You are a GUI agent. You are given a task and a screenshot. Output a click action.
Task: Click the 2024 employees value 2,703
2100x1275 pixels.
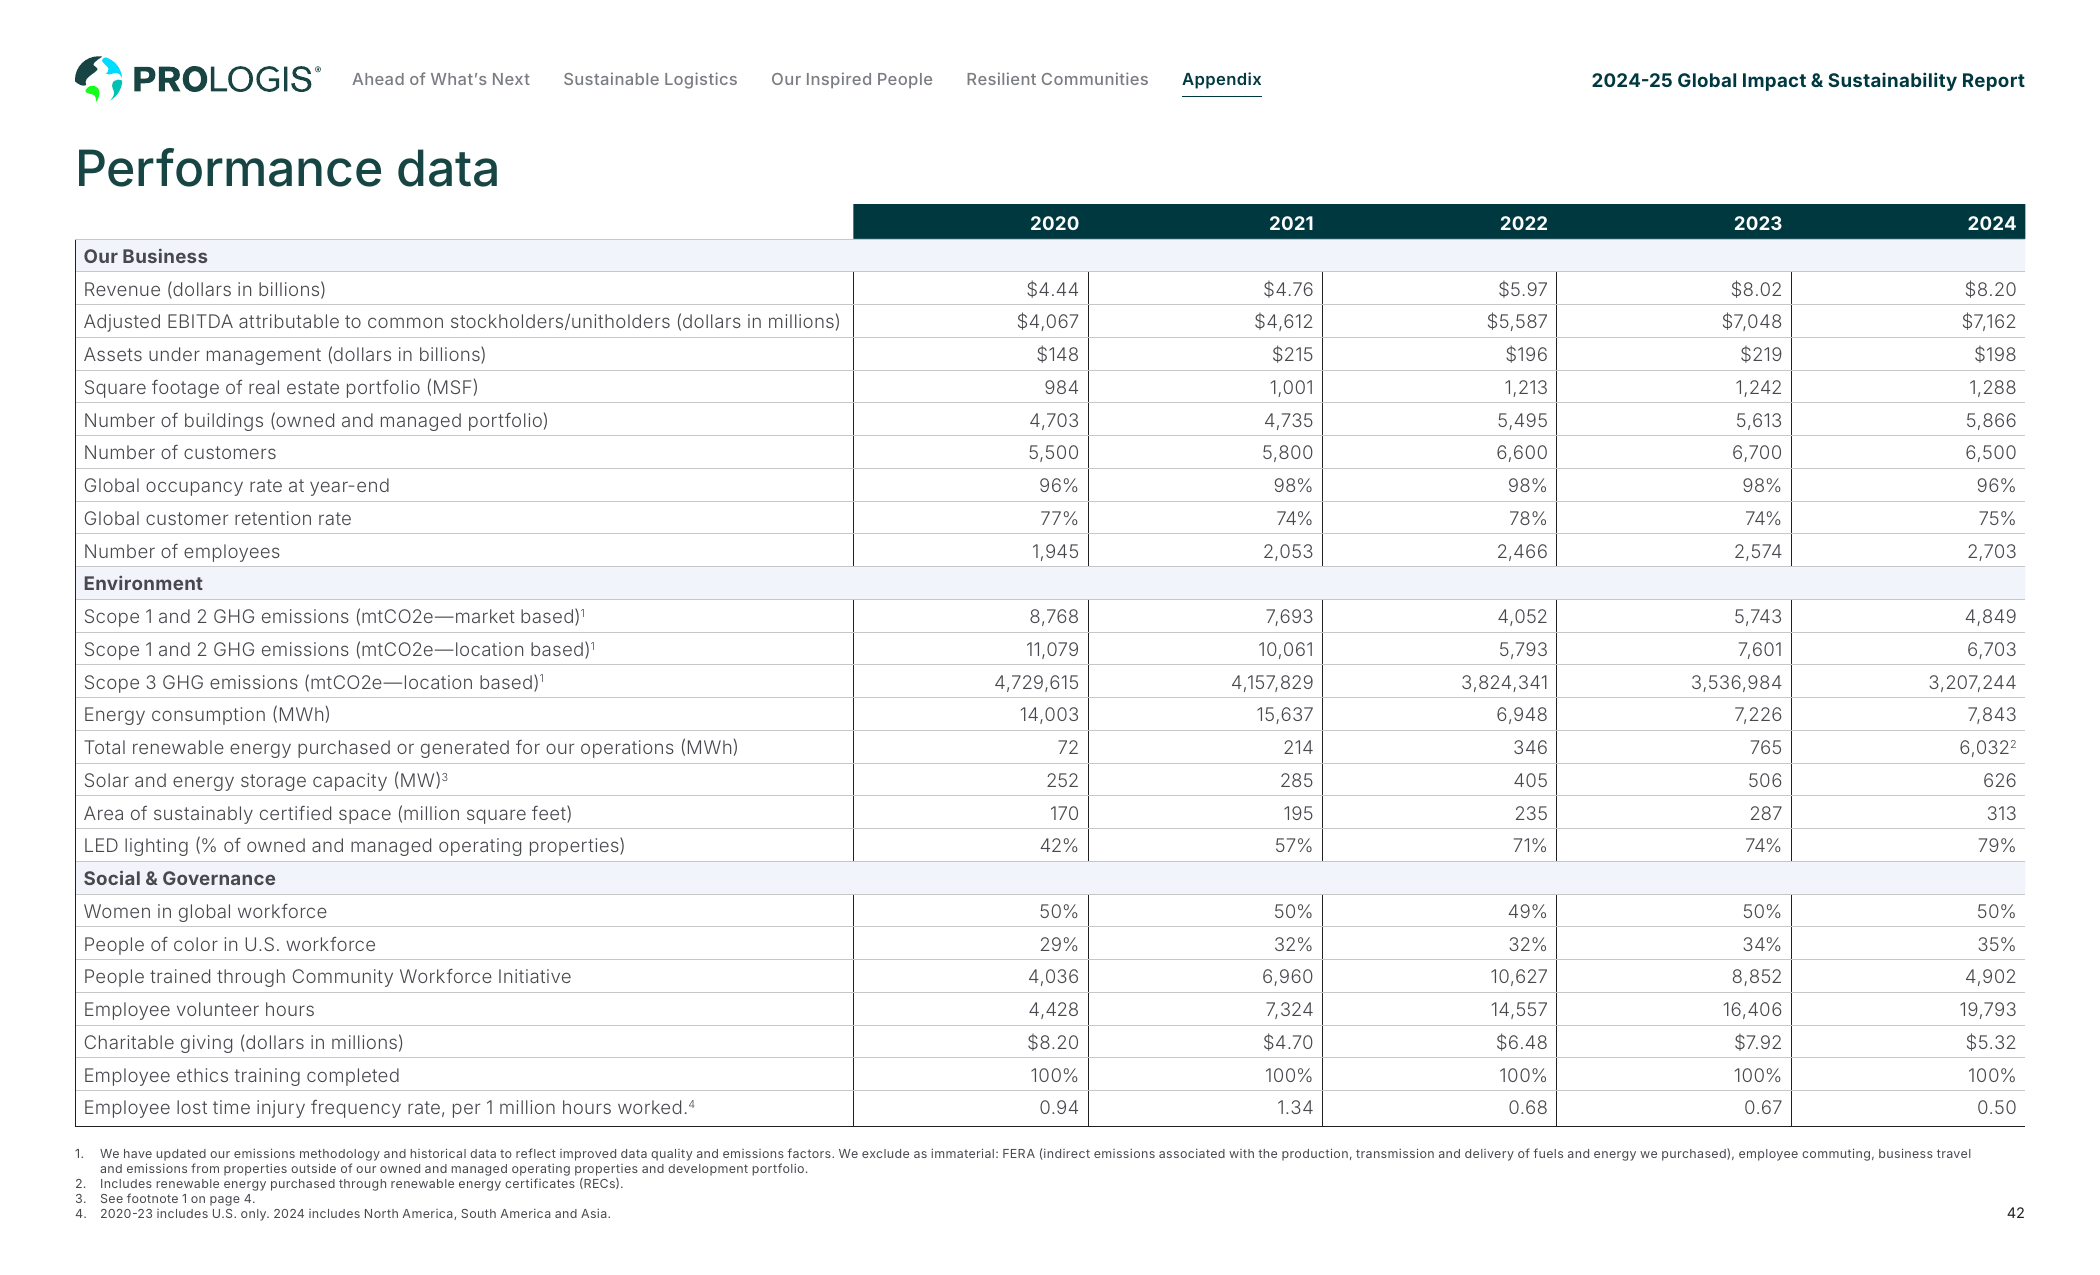(1991, 551)
